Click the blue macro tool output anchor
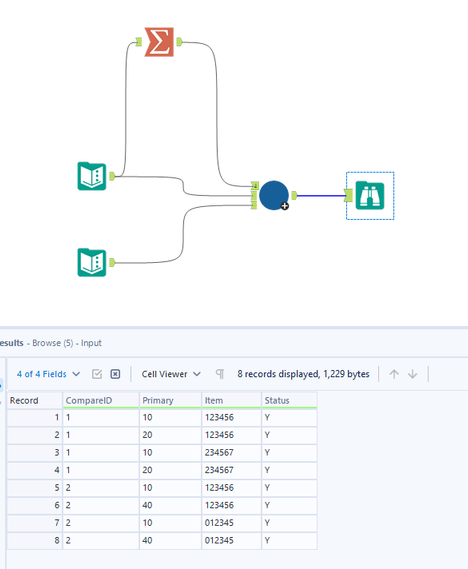Viewport: 468px width, 569px height. tap(294, 196)
